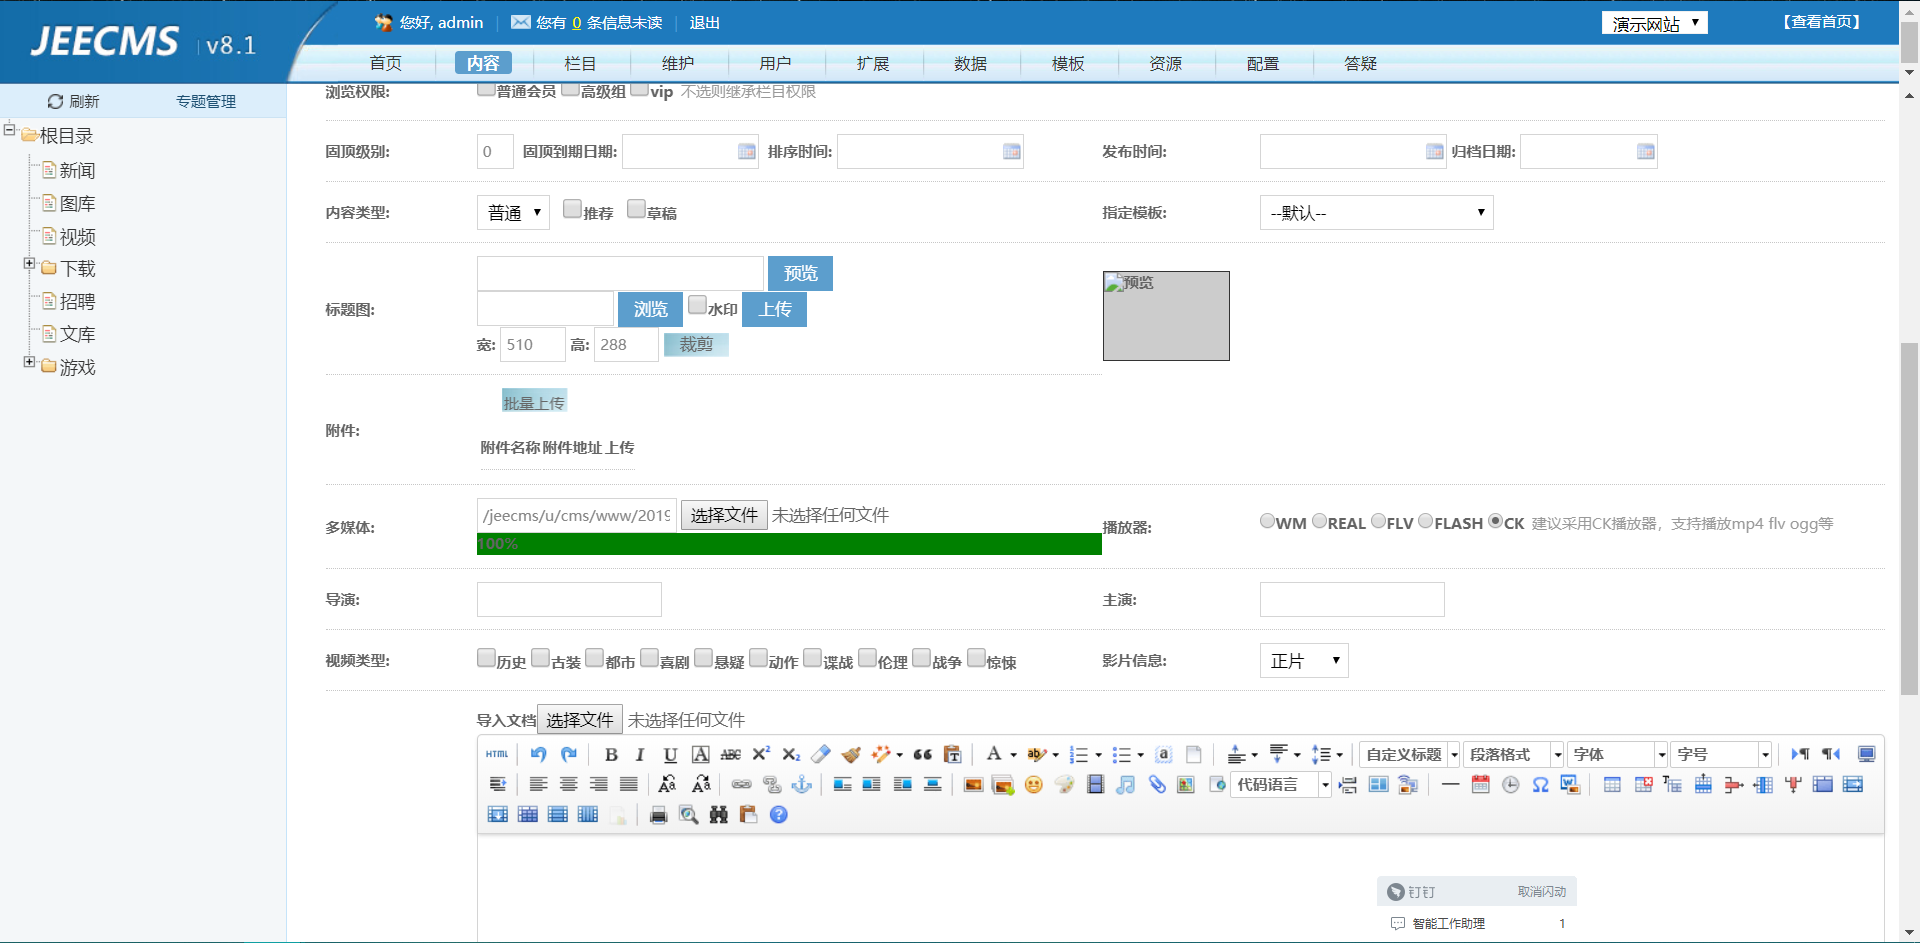Toggle HTML source view in editor
This screenshot has height=943, width=1920.
(x=497, y=754)
